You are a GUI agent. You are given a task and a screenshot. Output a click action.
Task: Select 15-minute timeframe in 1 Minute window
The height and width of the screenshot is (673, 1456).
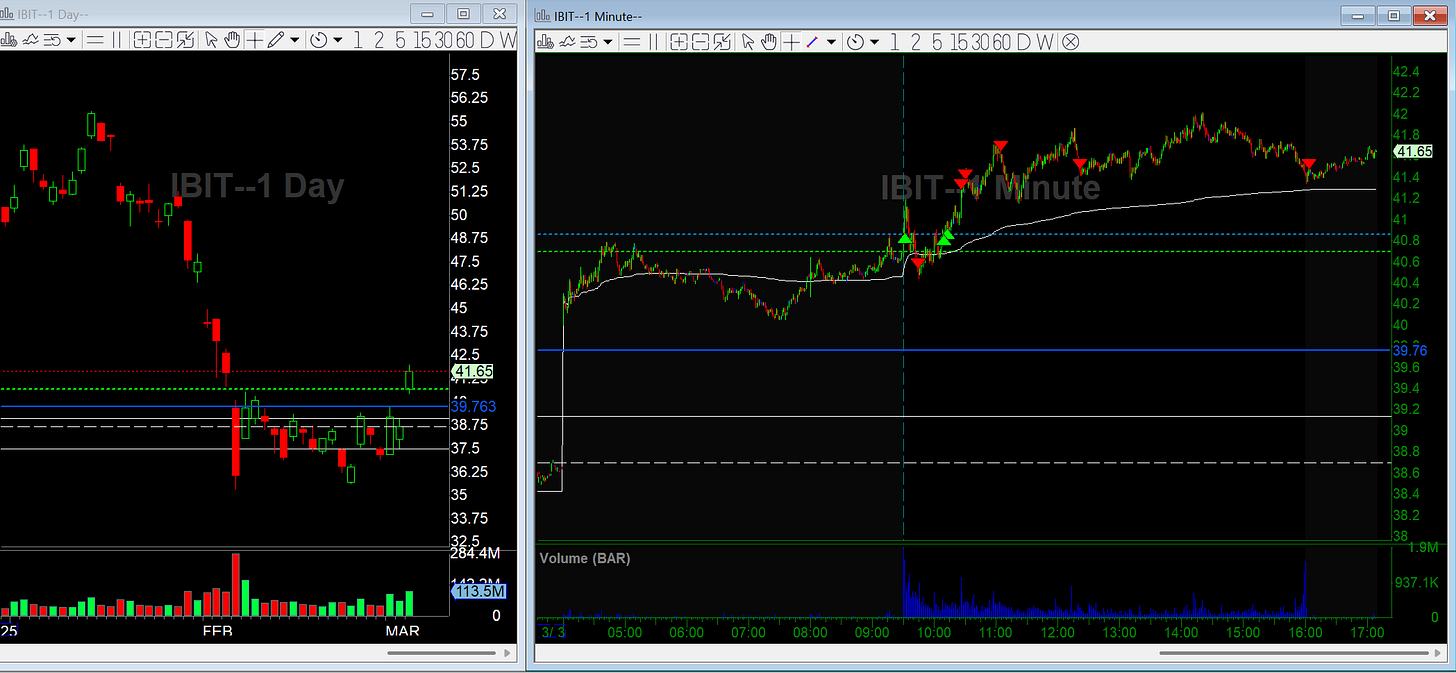(x=959, y=40)
